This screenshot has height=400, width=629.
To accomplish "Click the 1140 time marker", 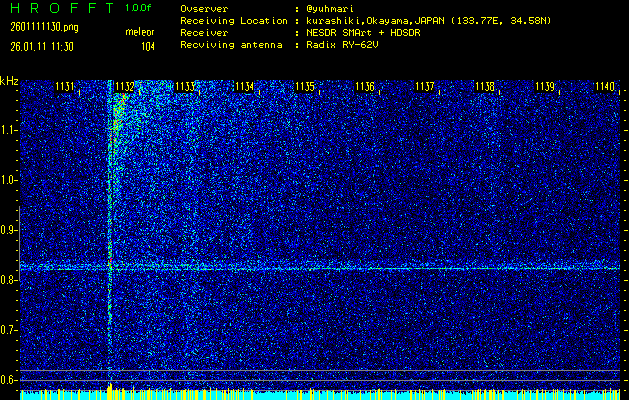I will (x=604, y=87).
